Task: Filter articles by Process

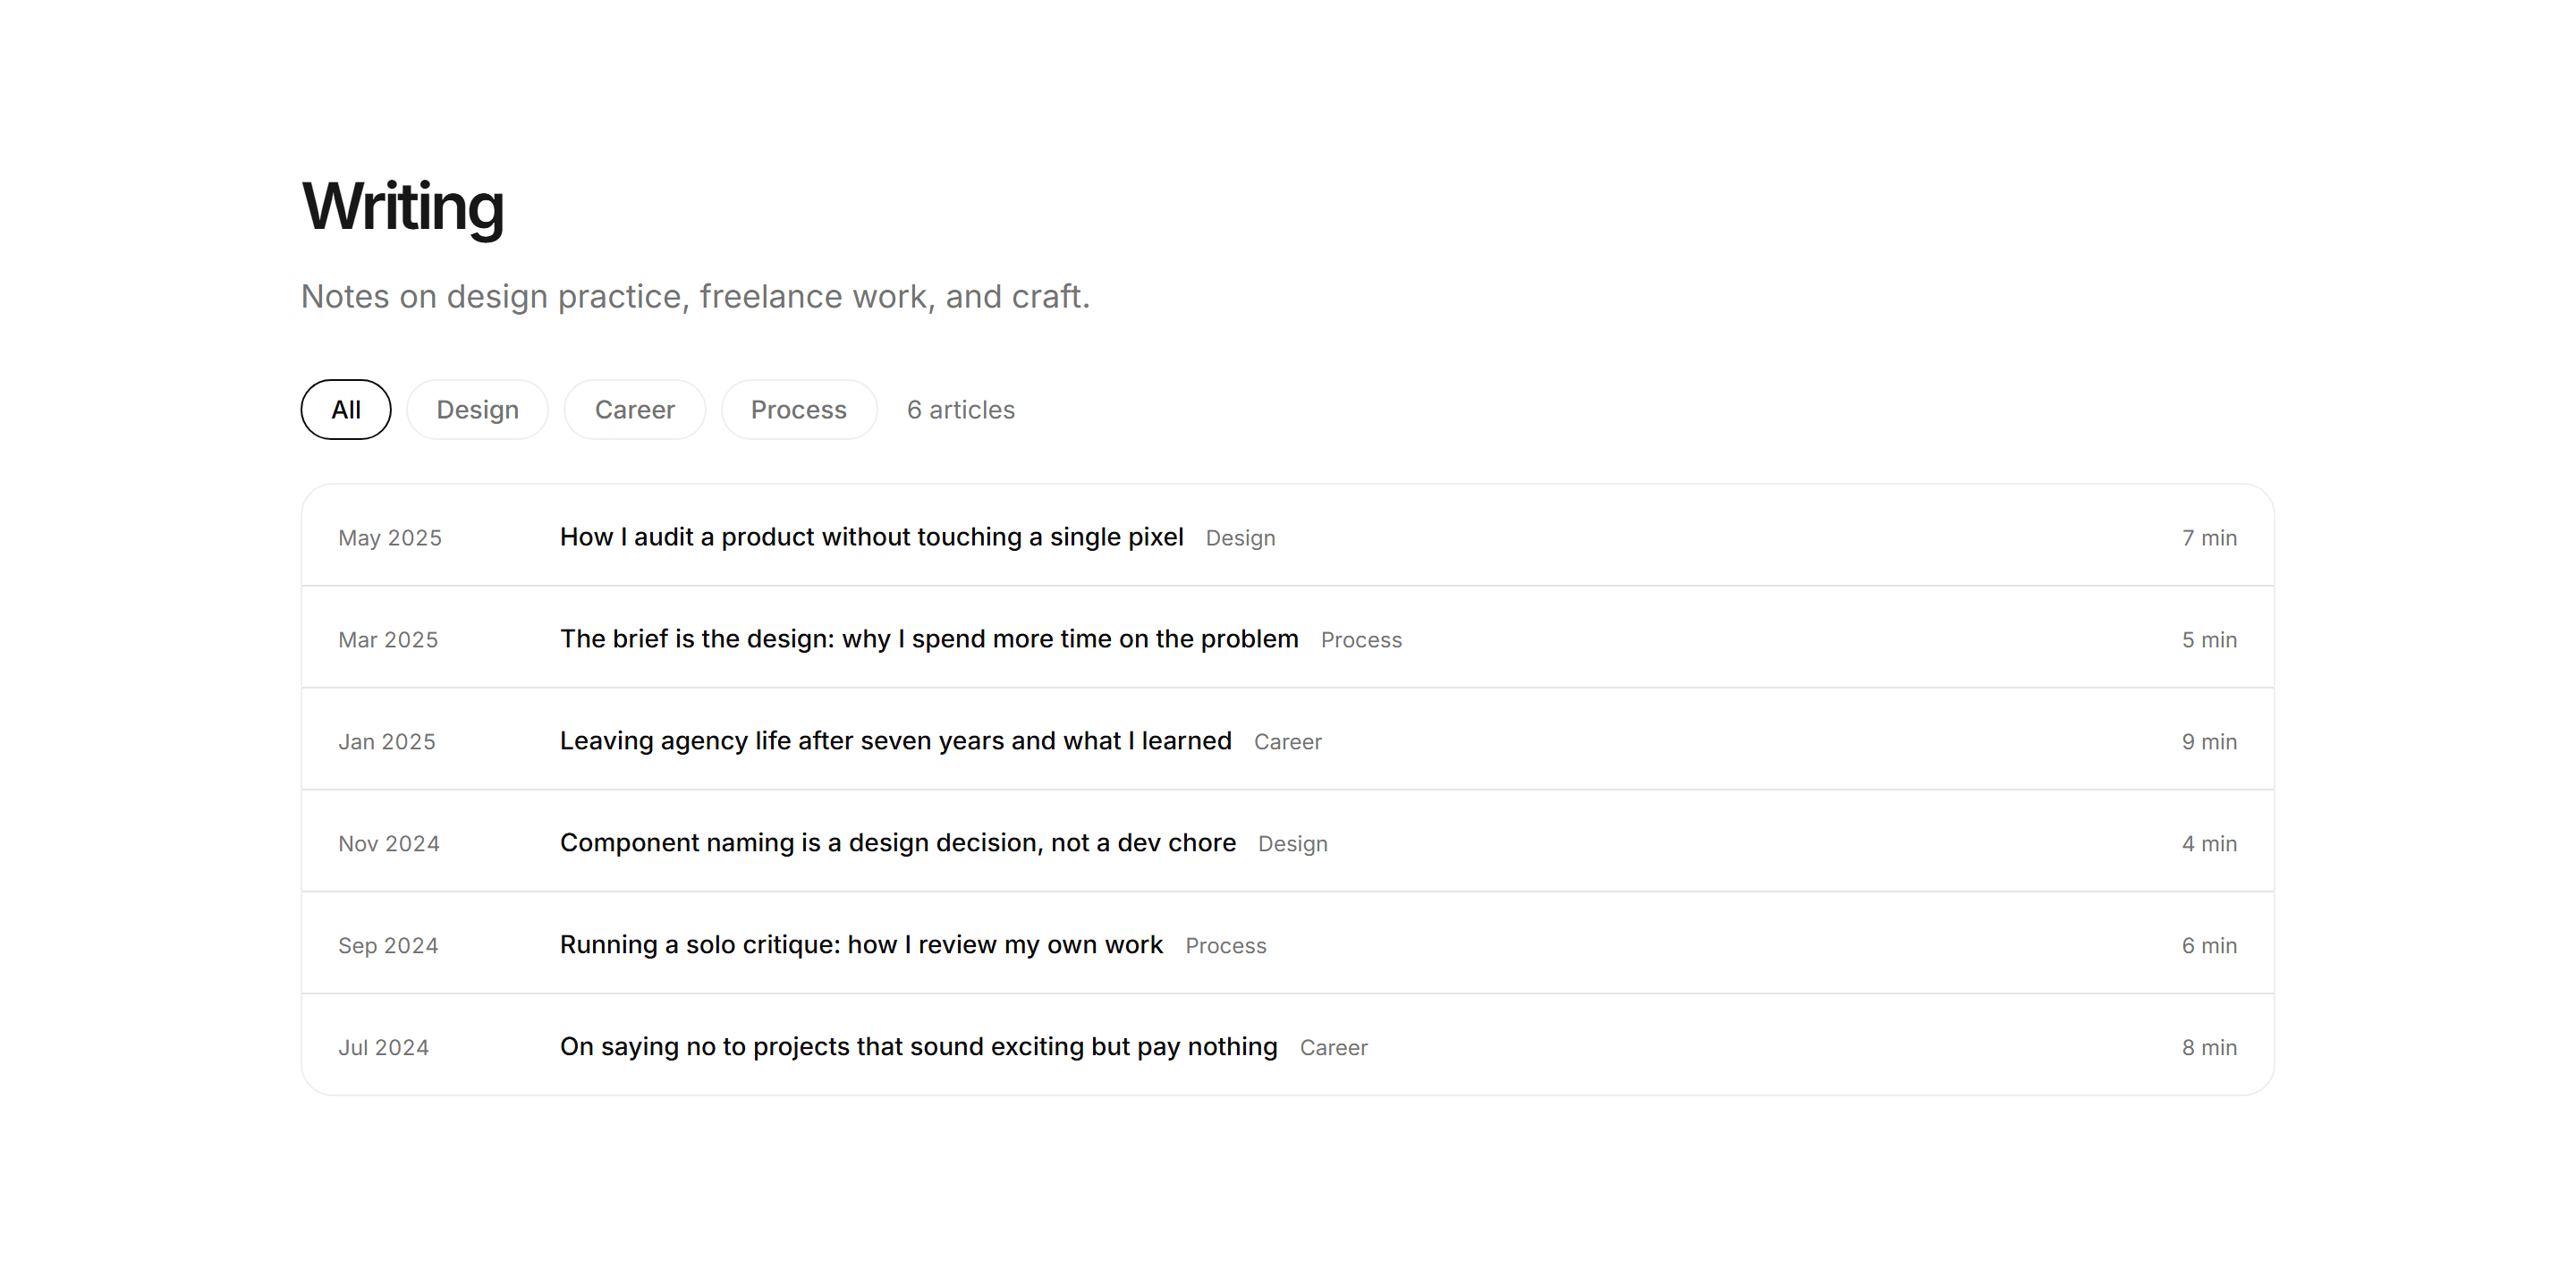Action: point(798,409)
